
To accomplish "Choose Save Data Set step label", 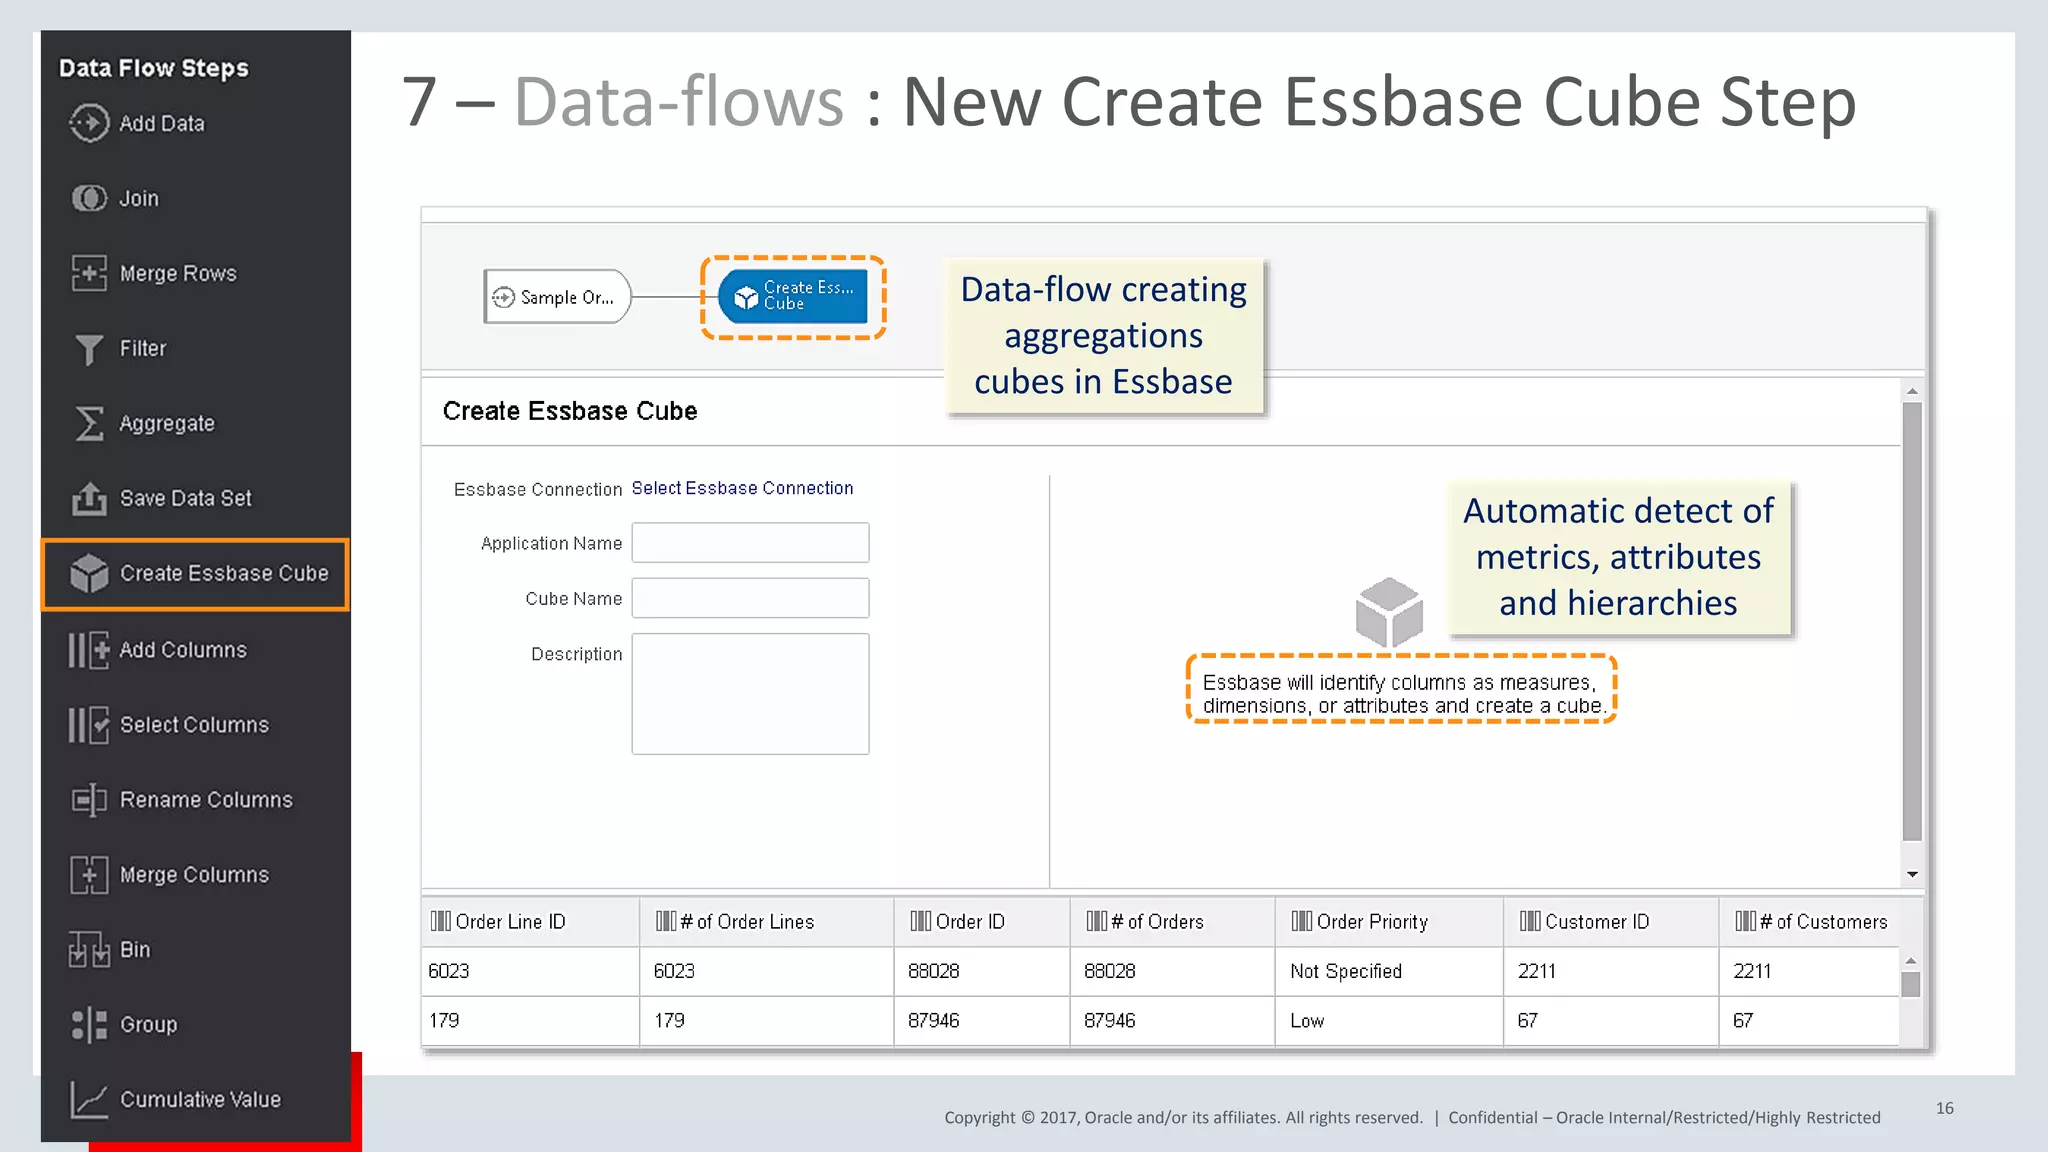I will click(x=186, y=499).
